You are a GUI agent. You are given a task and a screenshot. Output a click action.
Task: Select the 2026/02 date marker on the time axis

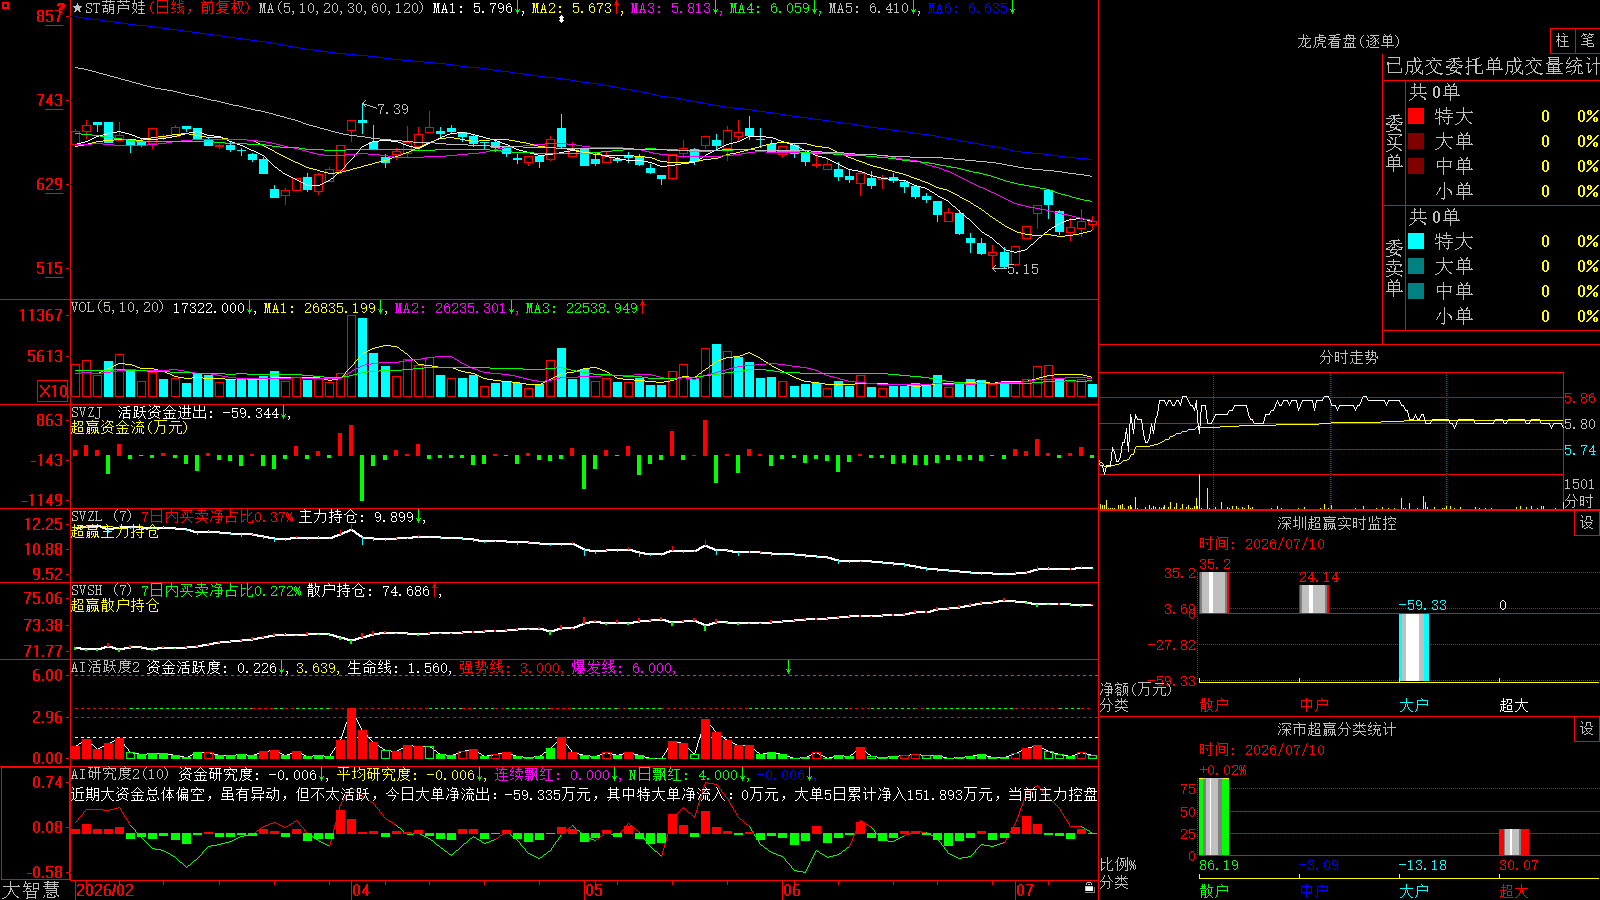tap(105, 890)
